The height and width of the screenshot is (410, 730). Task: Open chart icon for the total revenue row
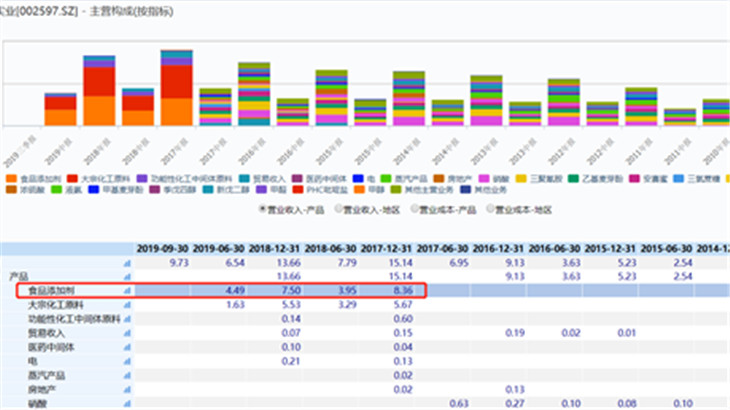[x=127, y=263]
